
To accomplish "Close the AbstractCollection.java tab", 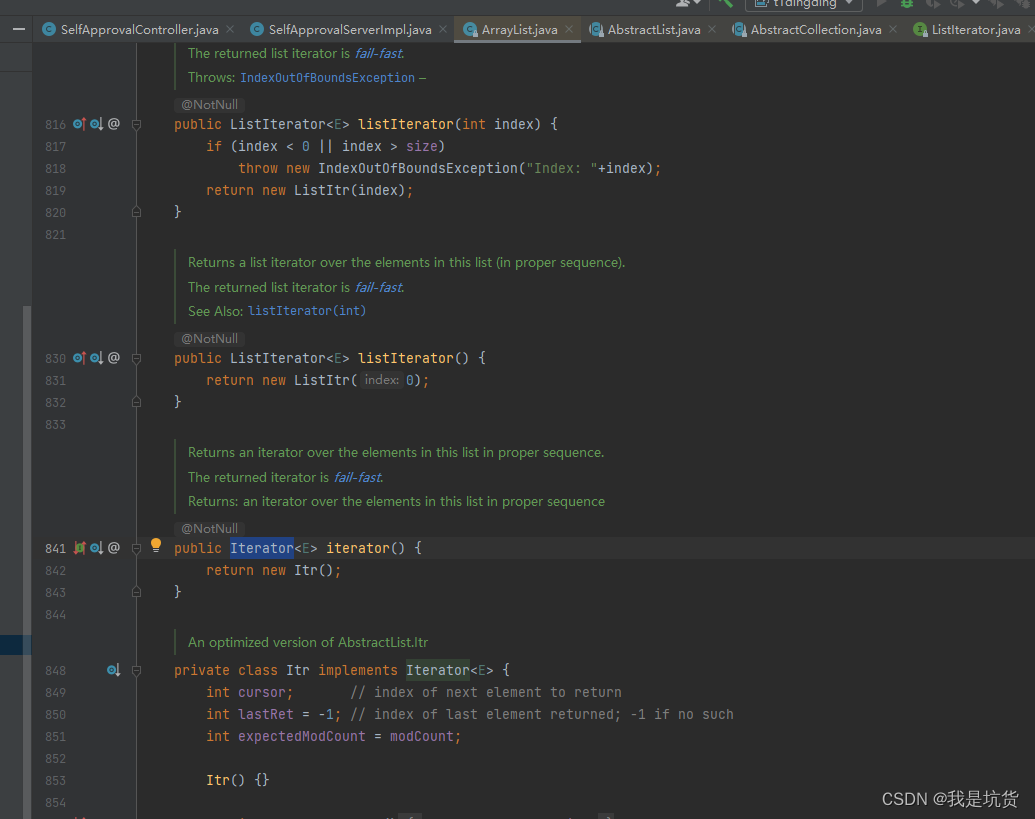I will (892, 29).
